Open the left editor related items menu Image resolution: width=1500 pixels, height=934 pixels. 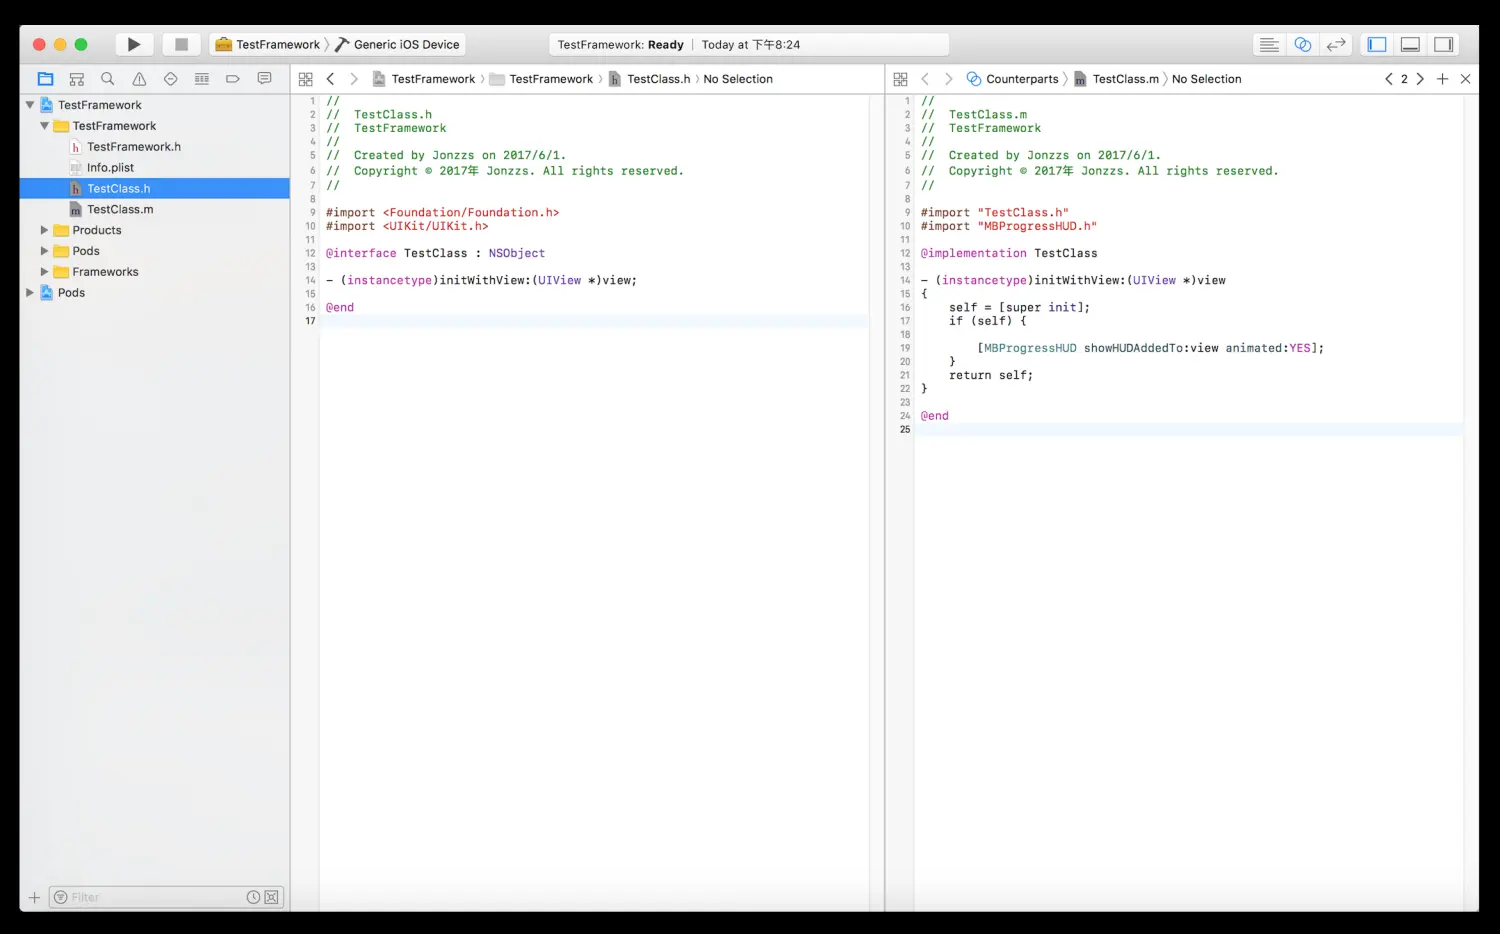coord(306,79)
